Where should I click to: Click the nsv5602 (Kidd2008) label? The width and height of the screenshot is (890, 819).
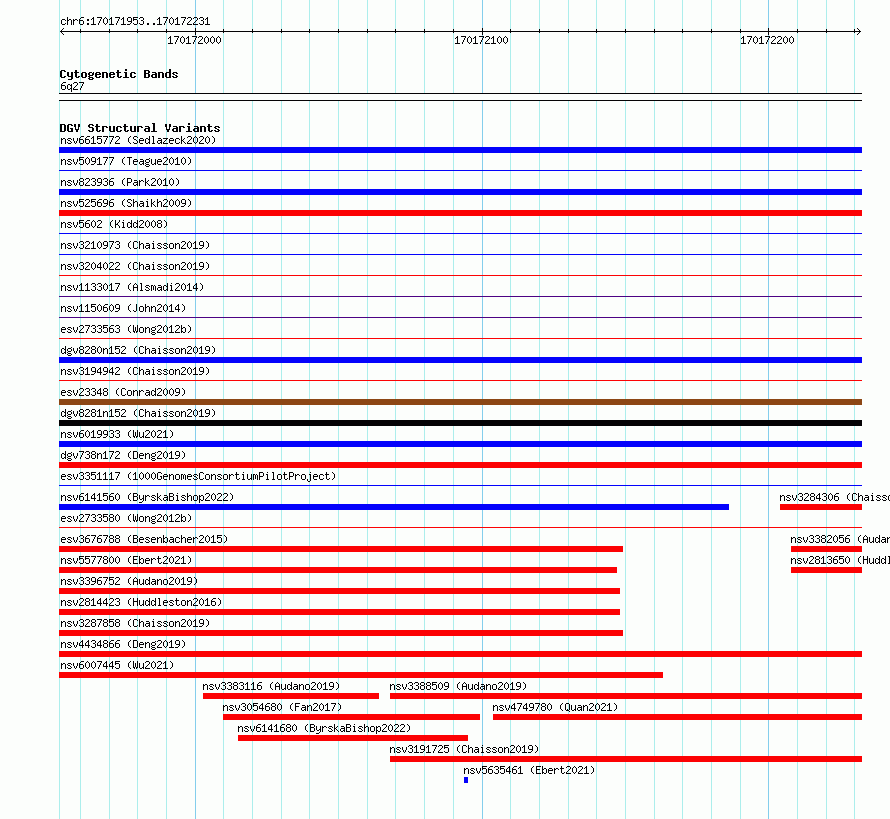114,224
